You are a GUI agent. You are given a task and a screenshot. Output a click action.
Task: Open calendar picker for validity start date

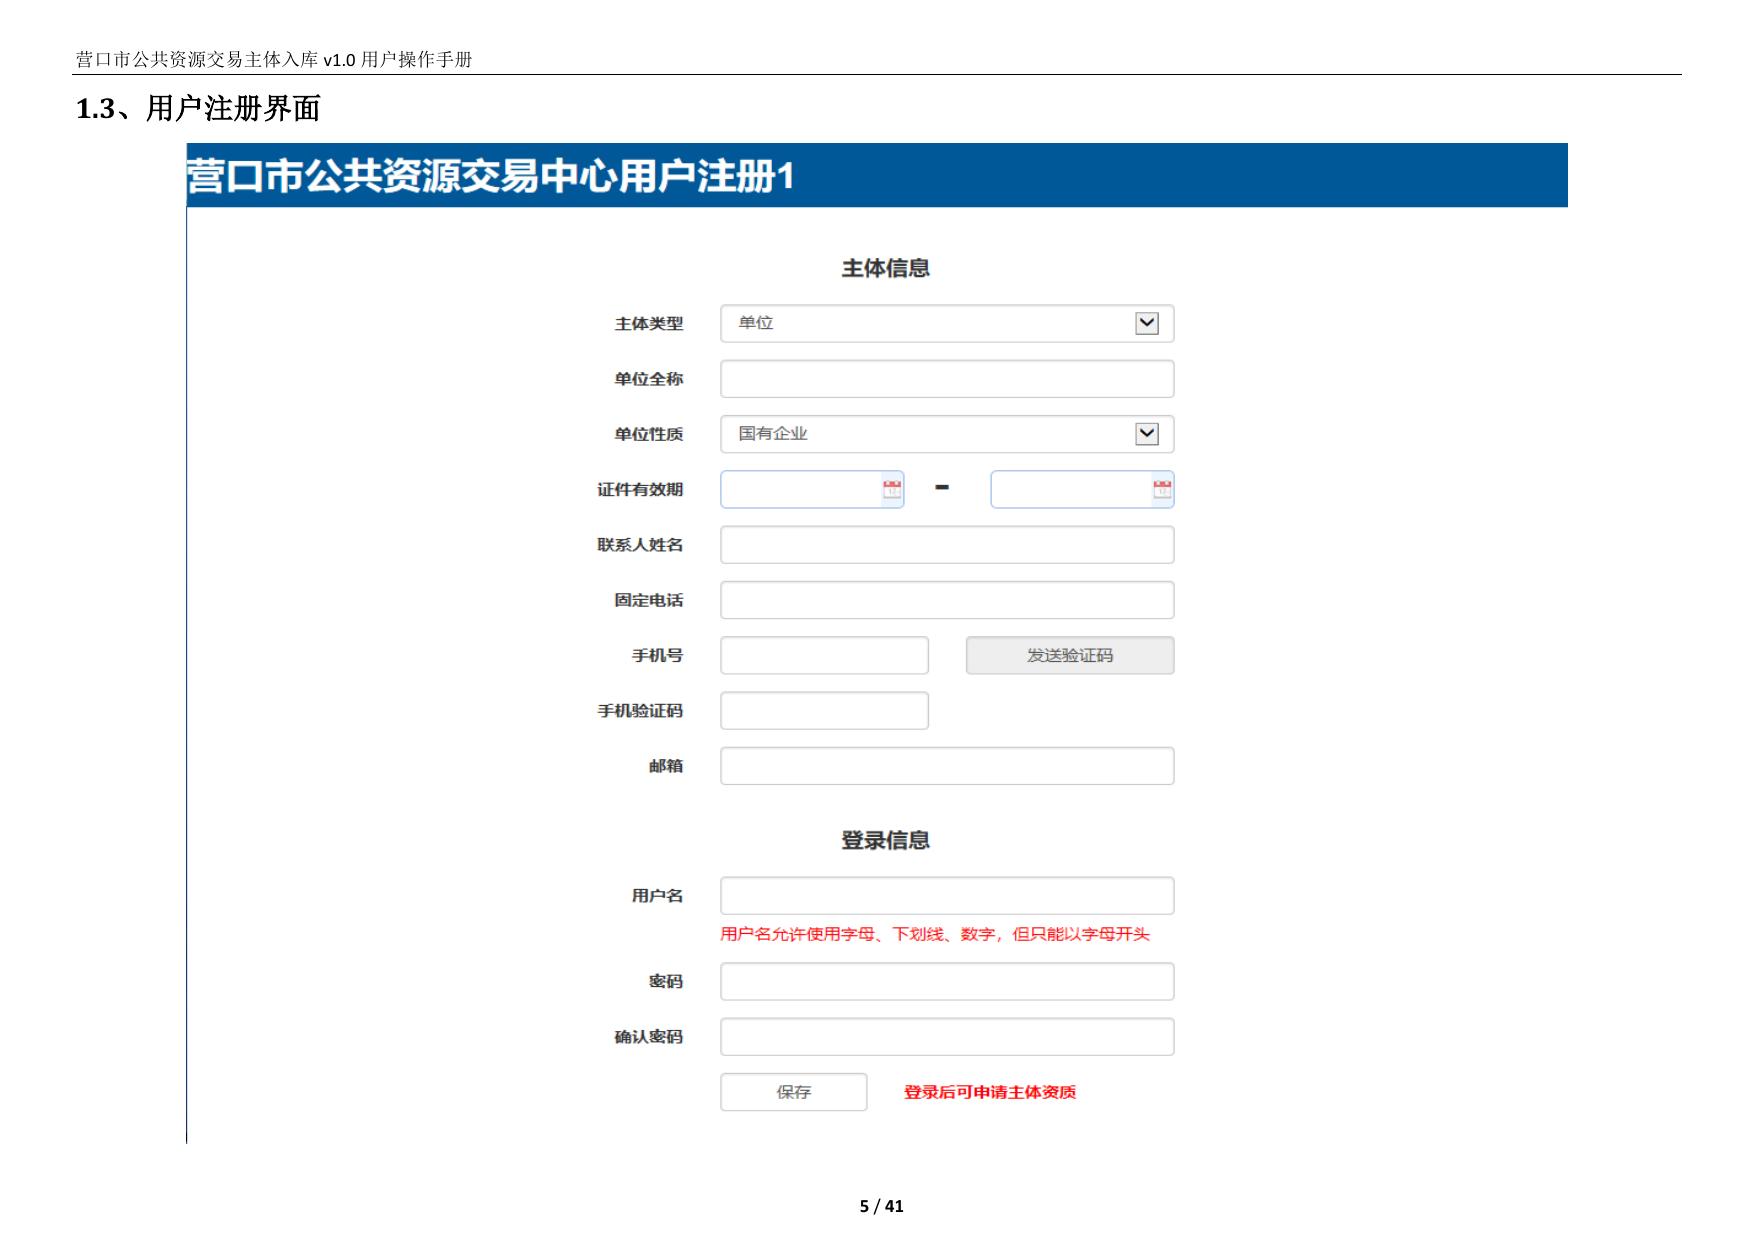[x=892, y=489]
